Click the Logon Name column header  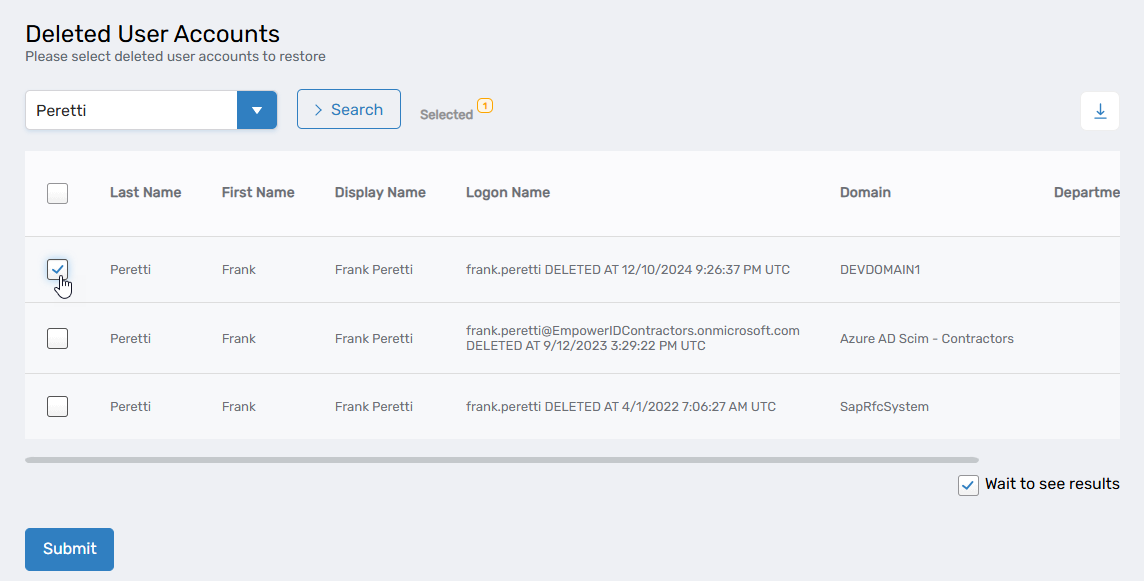pyautogui.click(x=508, y=192)
